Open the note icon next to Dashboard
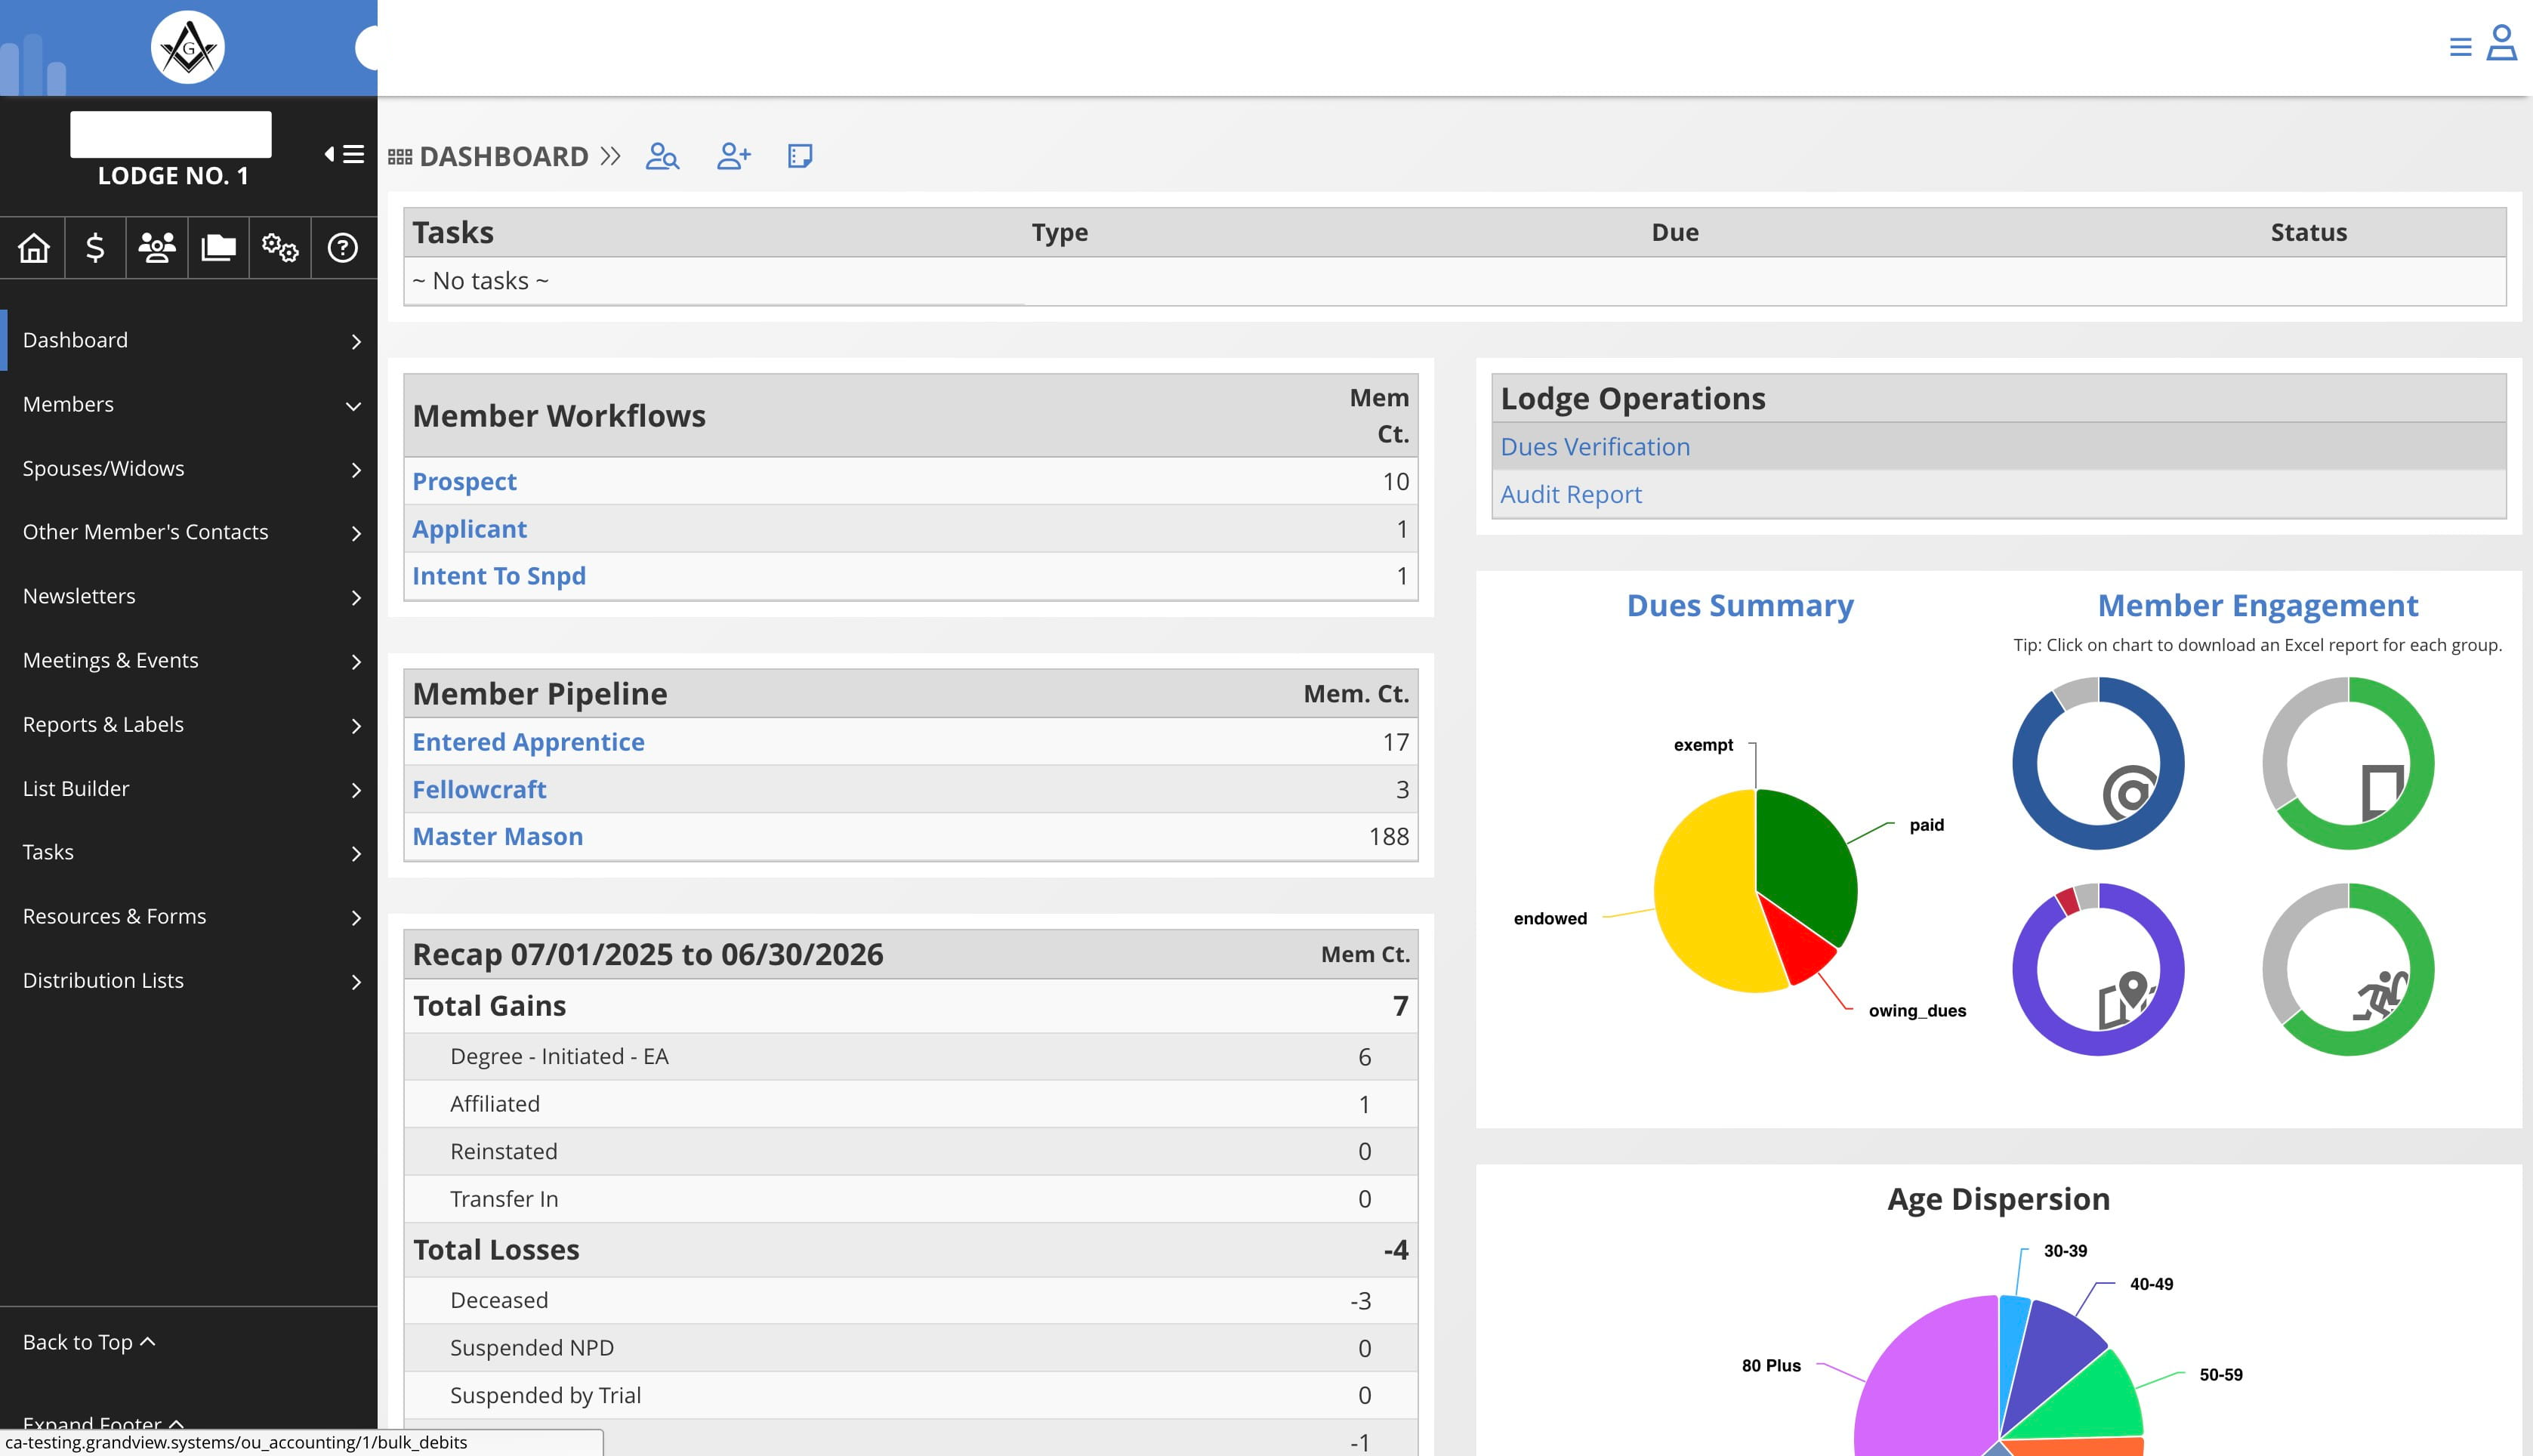The width and height of the screenshot is (2533, 1456). click(x=800, y=156)
